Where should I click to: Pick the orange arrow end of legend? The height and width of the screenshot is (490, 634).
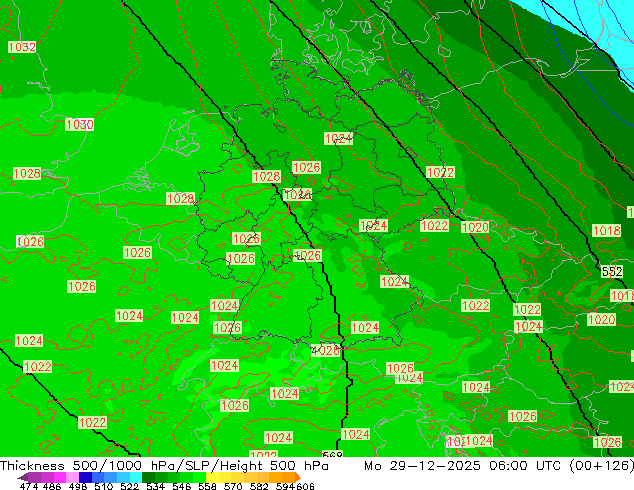pos(298,477)
